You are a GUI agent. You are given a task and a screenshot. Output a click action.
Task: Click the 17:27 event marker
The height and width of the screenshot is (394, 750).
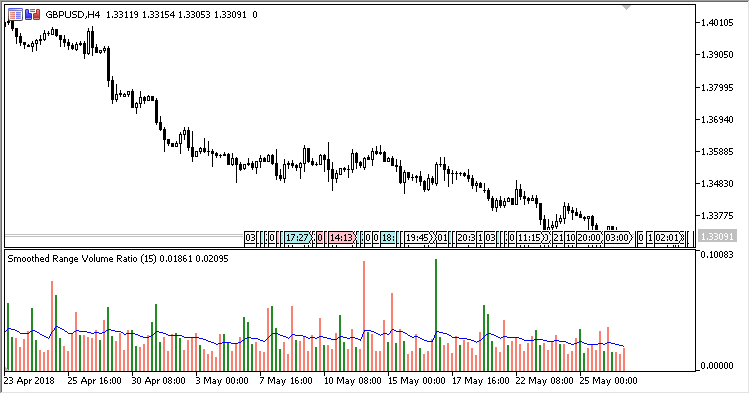pyautogui.click(x=298, y=238)
